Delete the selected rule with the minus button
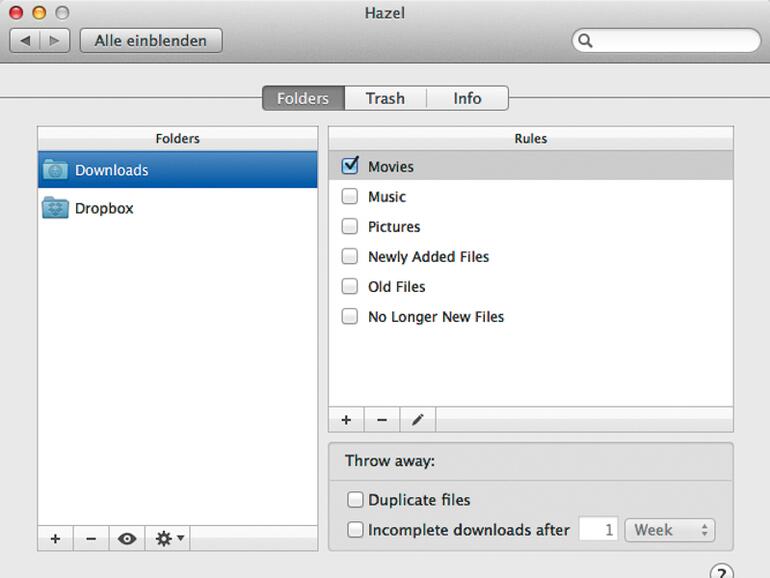 tap(382, 420)
